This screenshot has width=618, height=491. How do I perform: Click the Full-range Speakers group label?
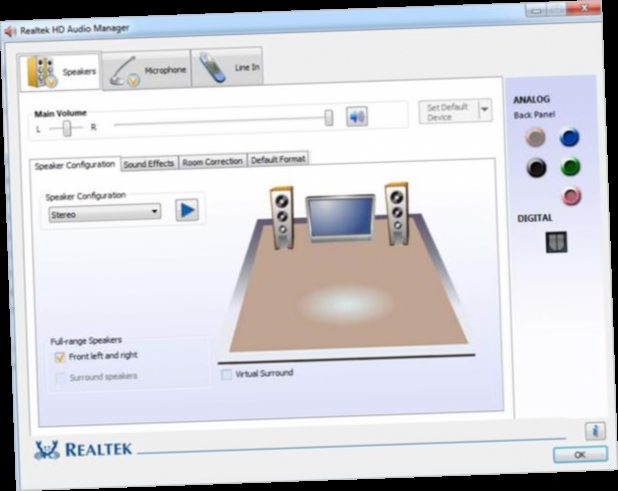click(x=86, y=340)
